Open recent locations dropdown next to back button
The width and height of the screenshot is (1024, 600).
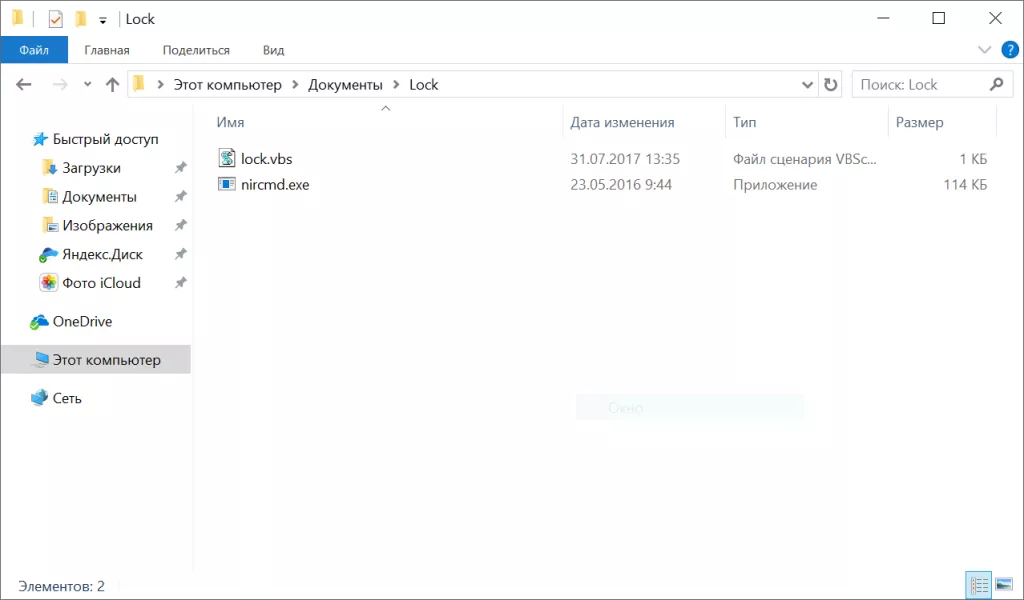tap(87, 84)
